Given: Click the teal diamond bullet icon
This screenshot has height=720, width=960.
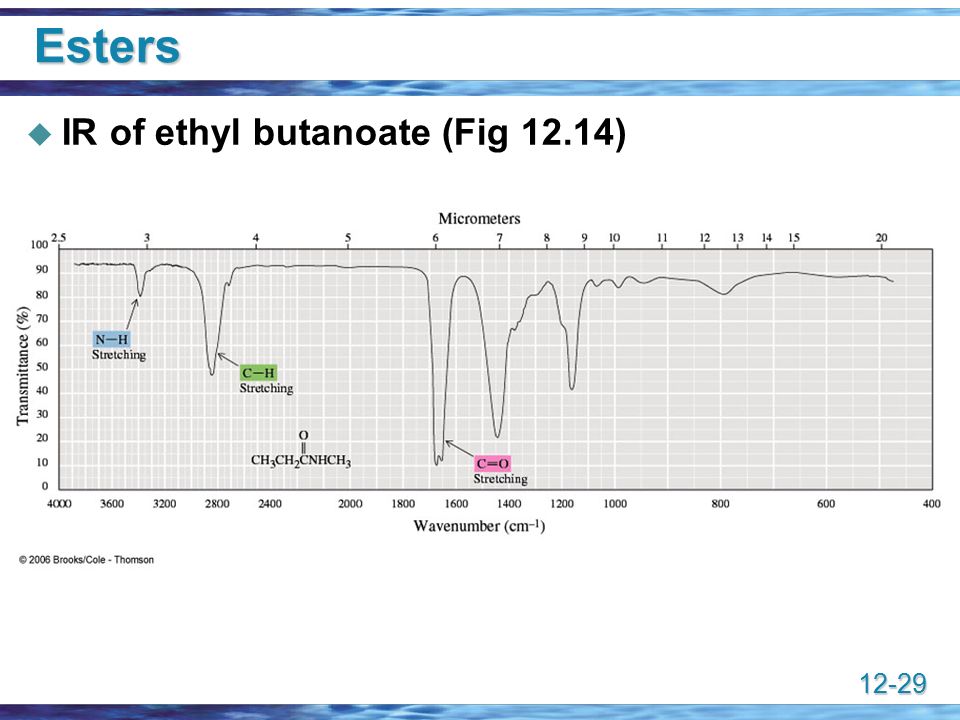Looking at the screenshot, I should pyautogui.click(x=40, y=134).
